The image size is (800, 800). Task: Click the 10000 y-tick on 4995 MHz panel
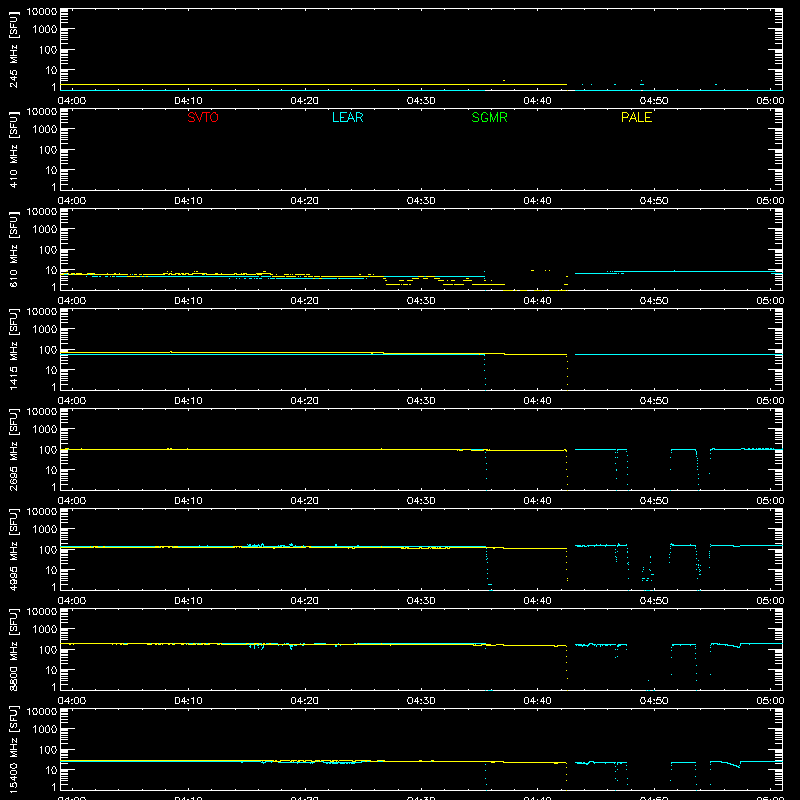point(42,512)
